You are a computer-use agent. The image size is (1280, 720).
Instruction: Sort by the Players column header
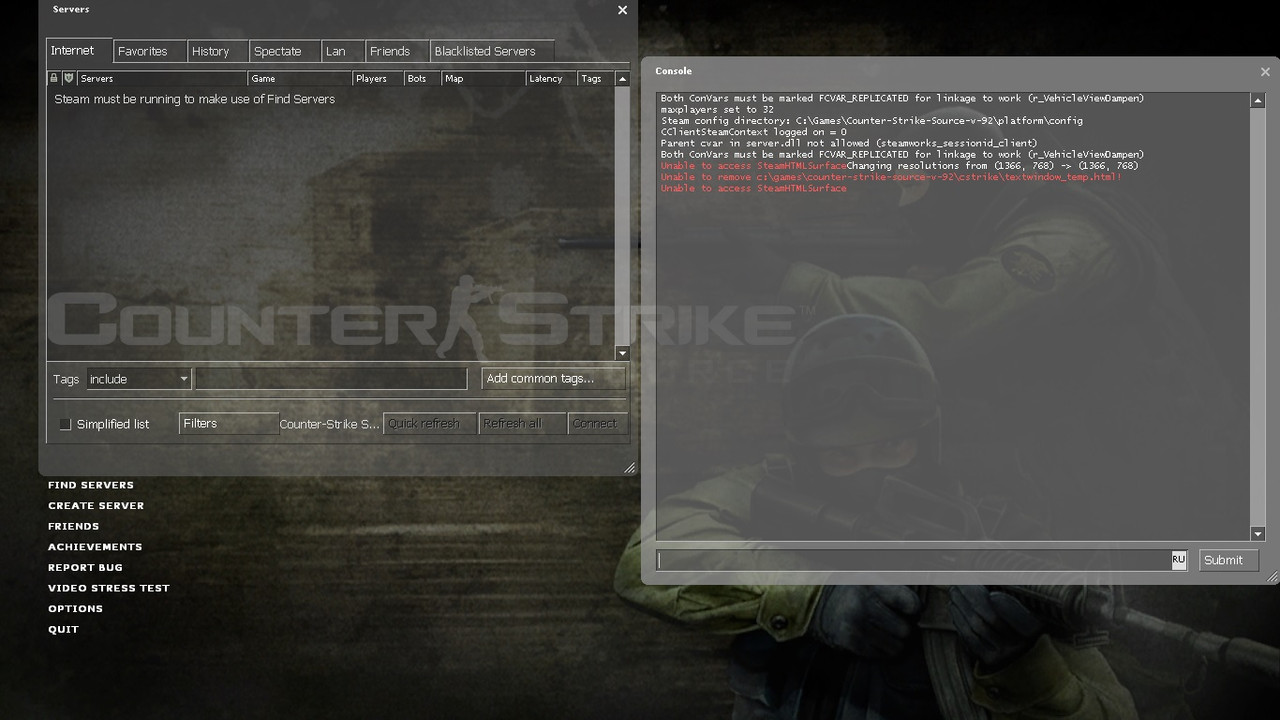tap(377, 78)
